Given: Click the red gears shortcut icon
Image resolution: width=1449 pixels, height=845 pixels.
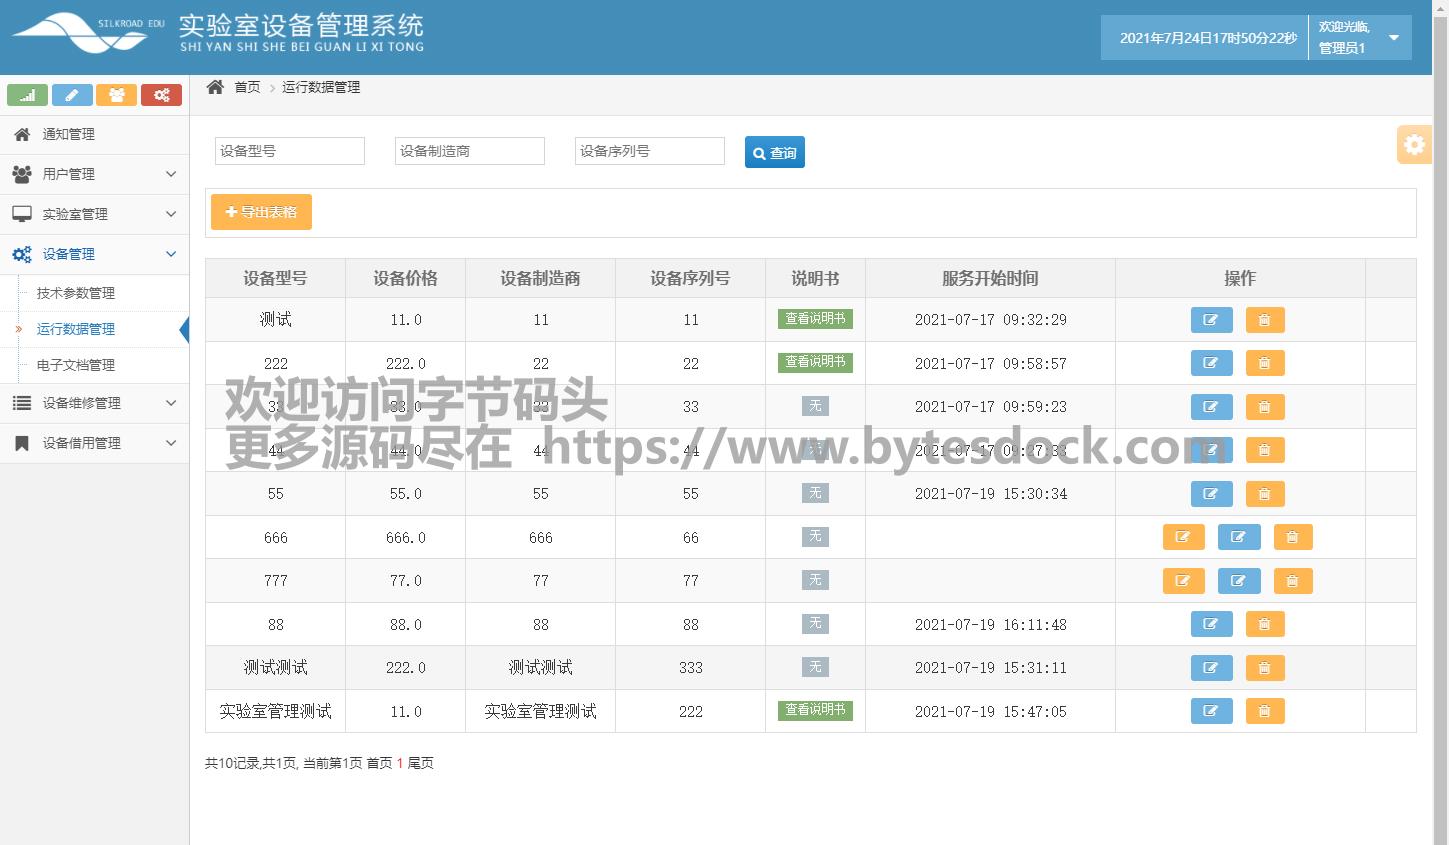Looking at the screenshot, I should coord(161,95).
